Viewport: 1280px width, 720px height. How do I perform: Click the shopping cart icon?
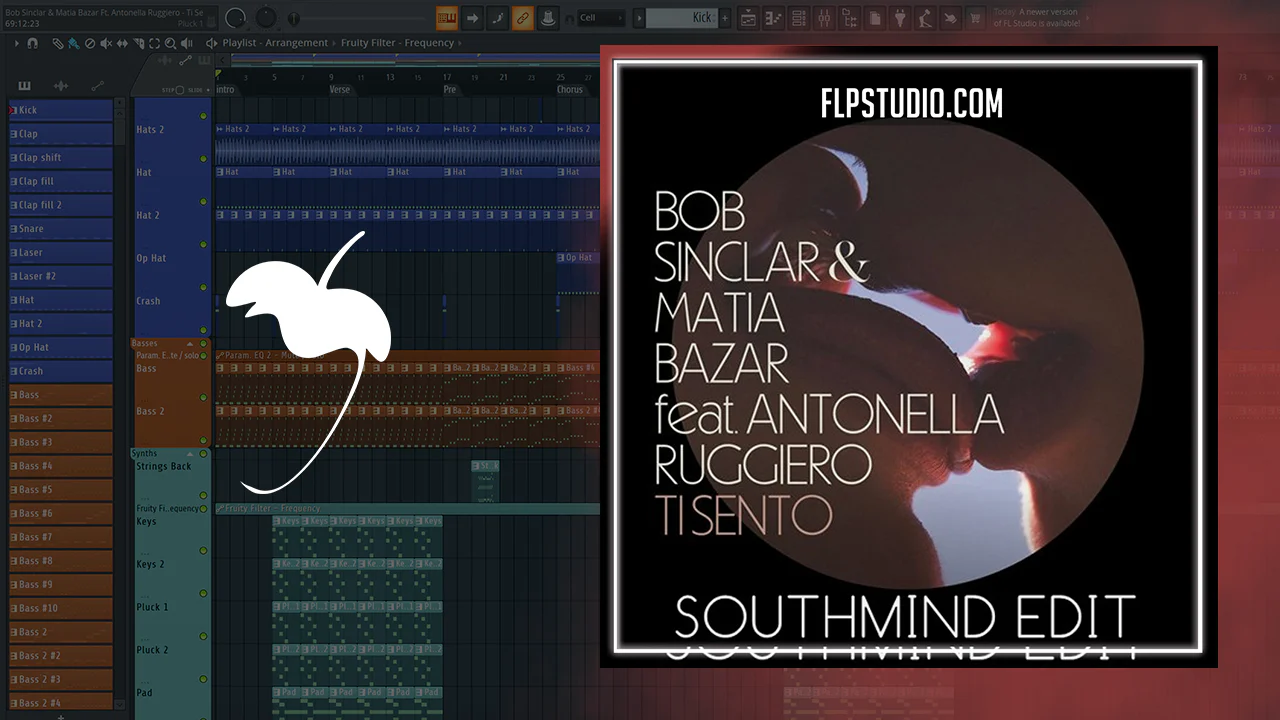point(974,17)
